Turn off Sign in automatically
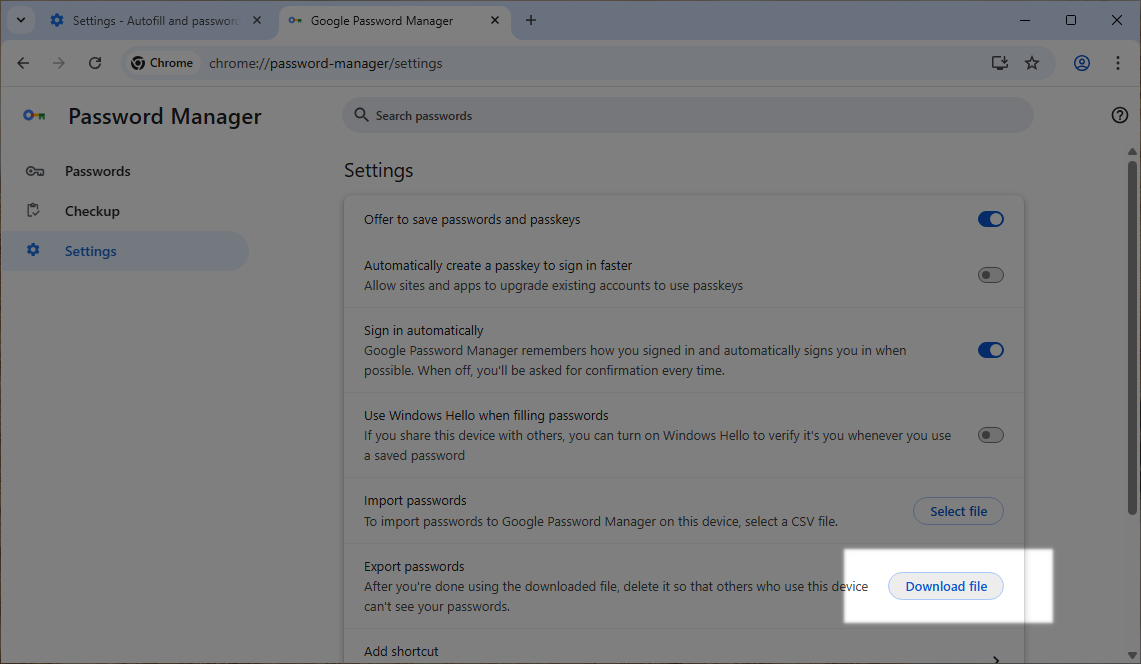Viewport: 1141px width, 664px height. (990, 350)
